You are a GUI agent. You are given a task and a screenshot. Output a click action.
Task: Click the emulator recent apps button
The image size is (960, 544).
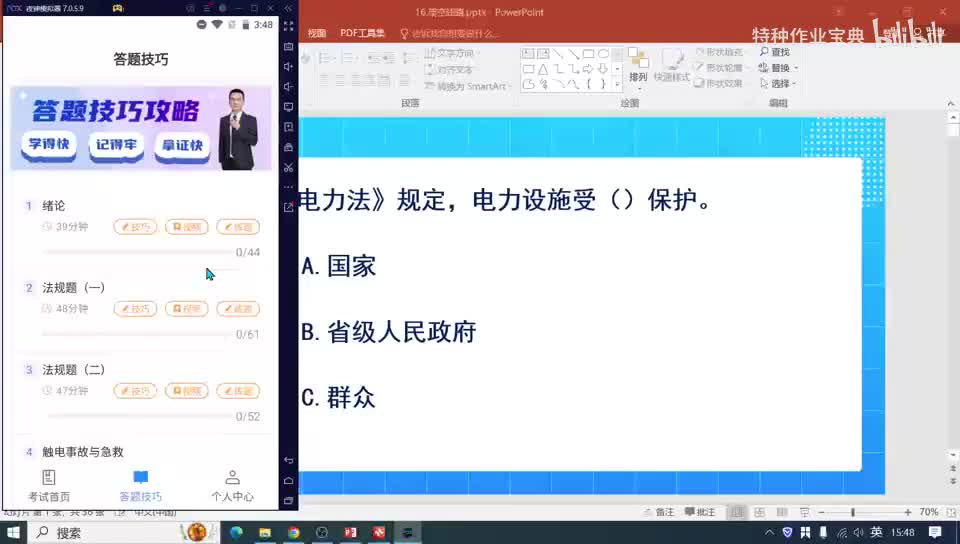288,501
